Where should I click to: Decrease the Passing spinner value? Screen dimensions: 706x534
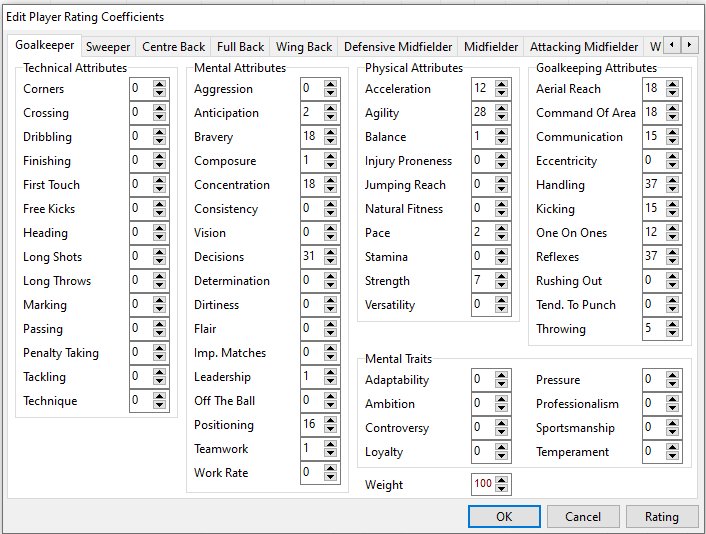(159, 333)
